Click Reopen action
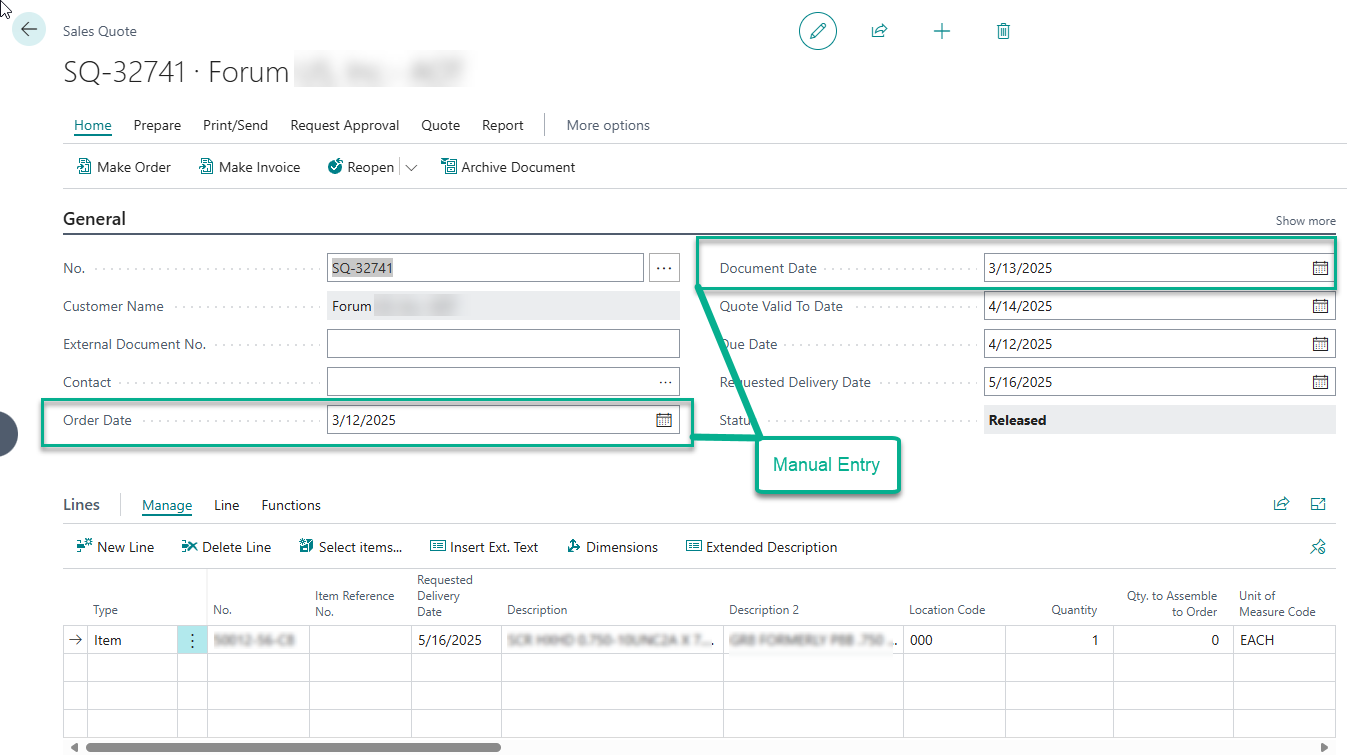Screen dimensions: 1347x756 [361, 167]
